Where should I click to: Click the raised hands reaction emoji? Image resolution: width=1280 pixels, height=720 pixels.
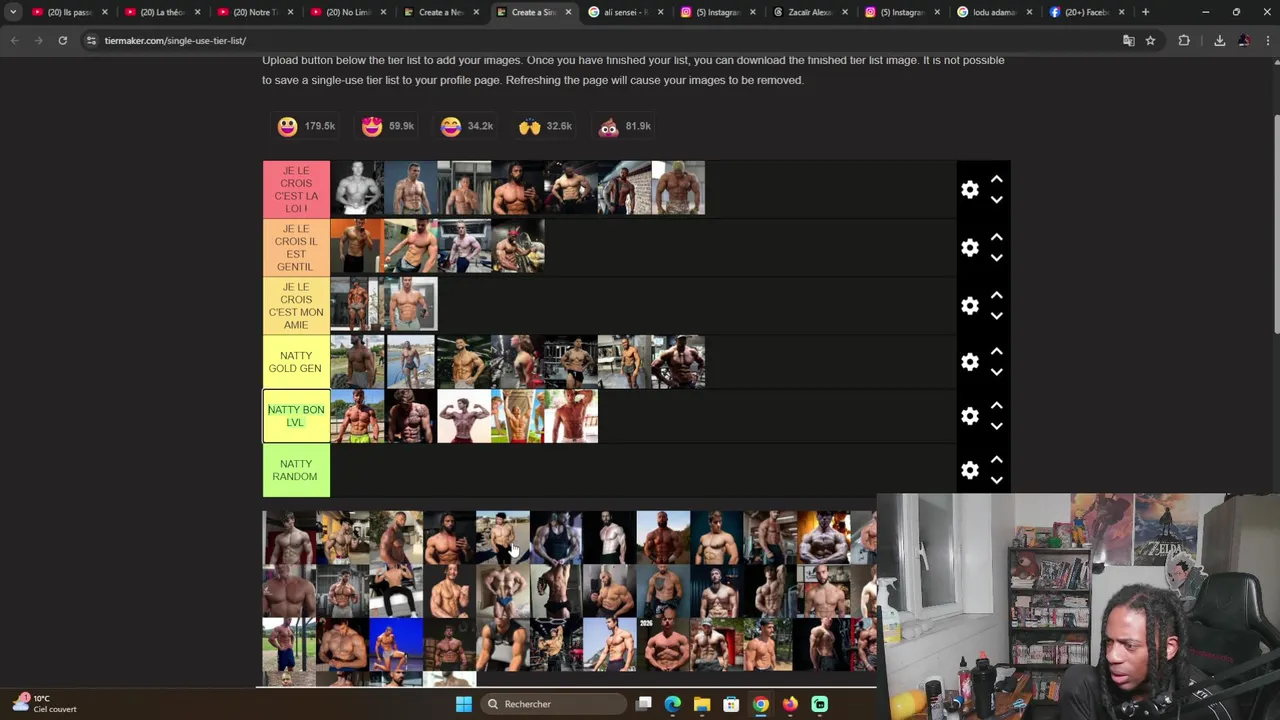[x=530, y=126]
